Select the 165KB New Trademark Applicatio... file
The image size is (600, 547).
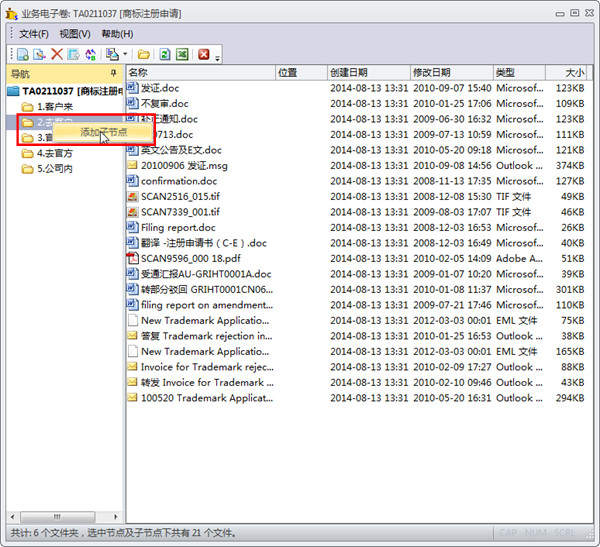tap(205, 351)
